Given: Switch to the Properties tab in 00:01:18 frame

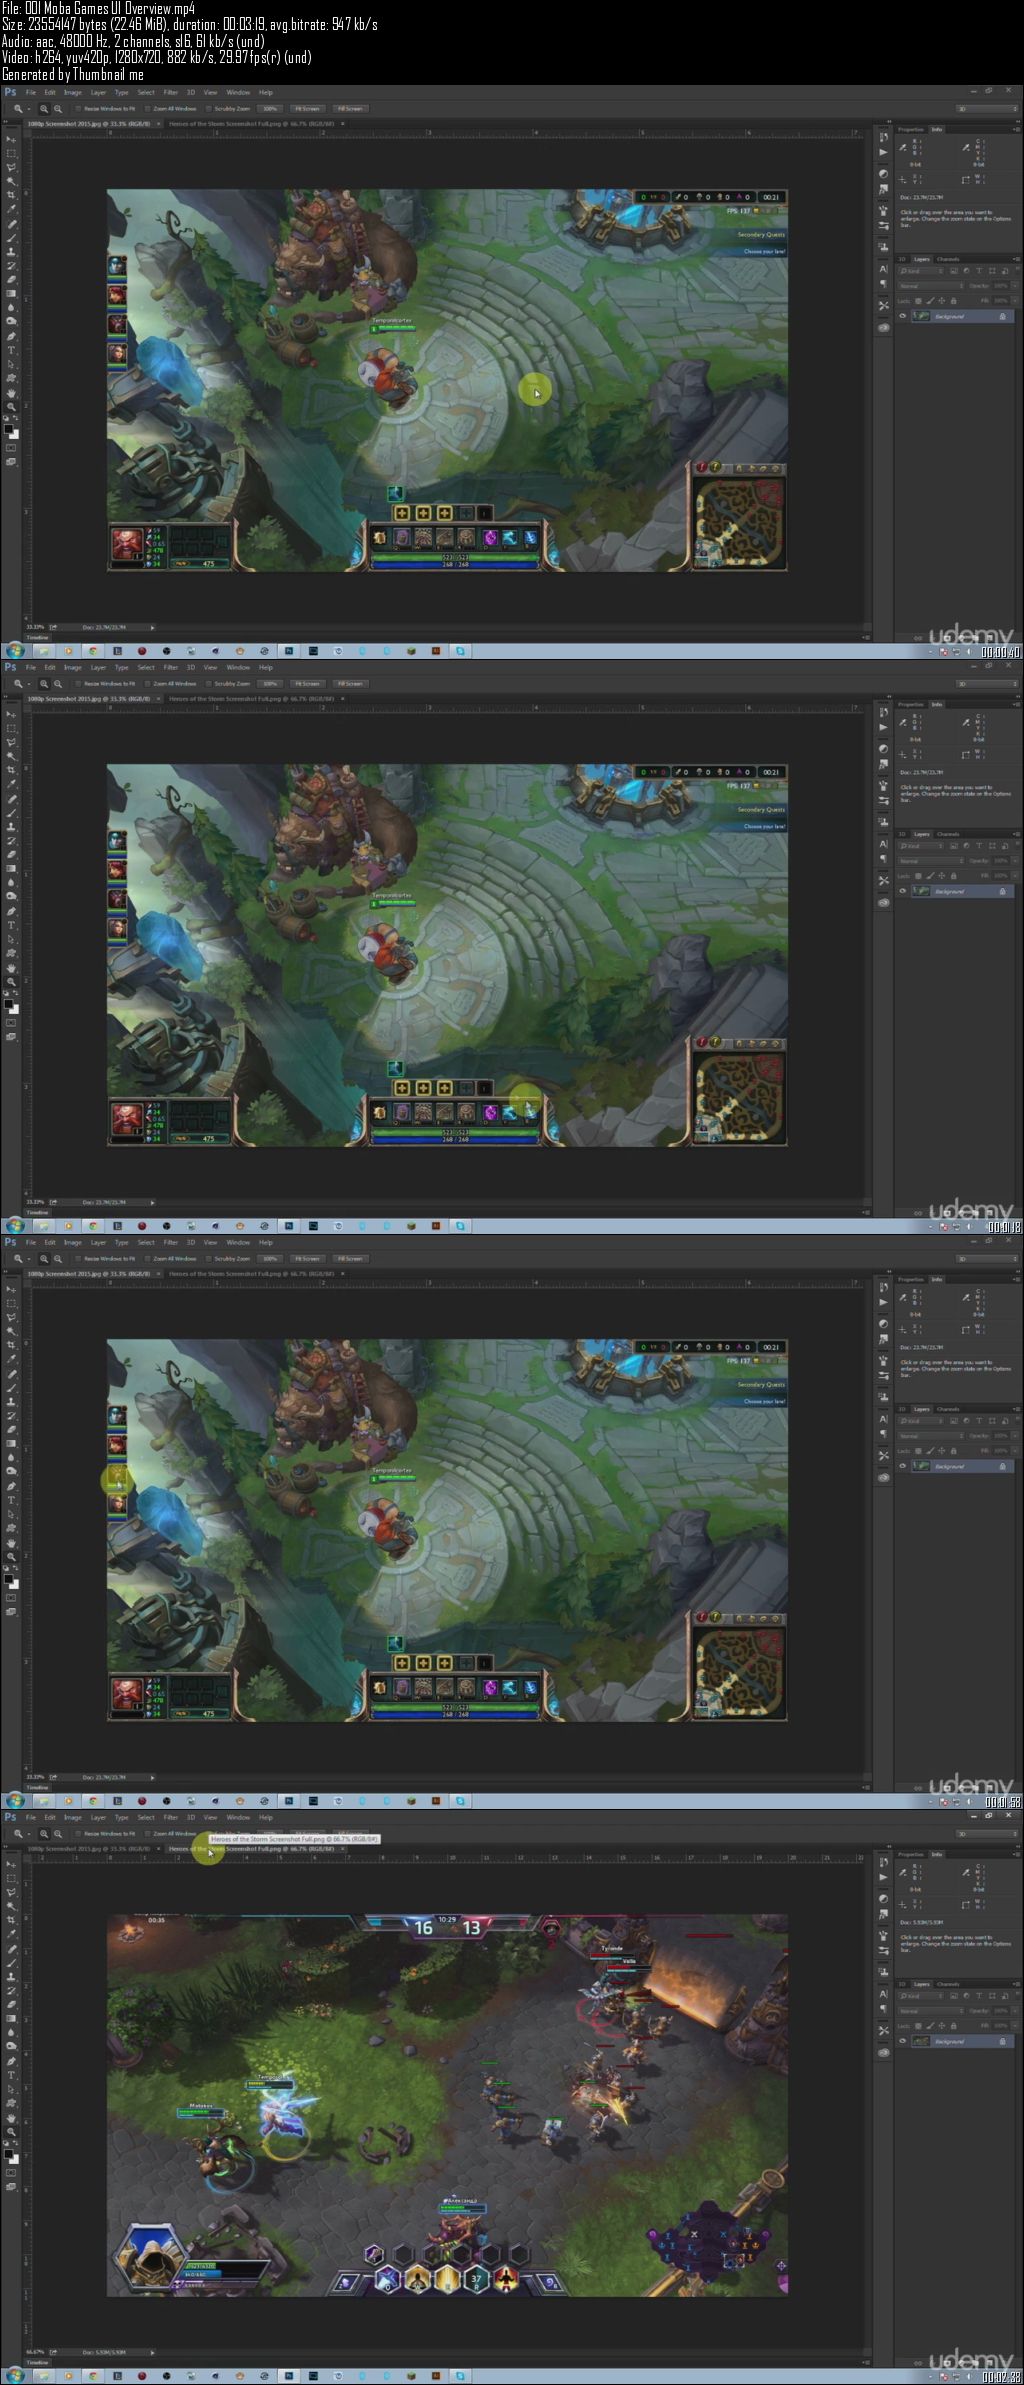Looking at the screenshot, I should (x=911, y=704).
